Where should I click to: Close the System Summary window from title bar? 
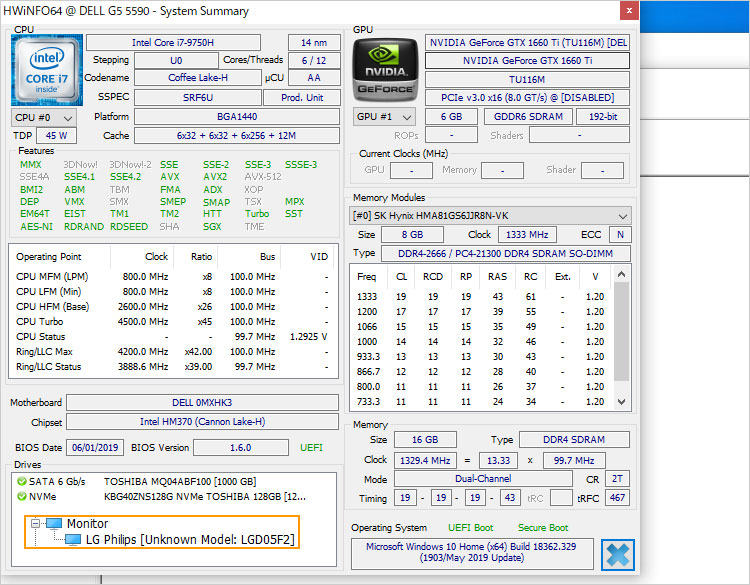[x=627, y=11]
